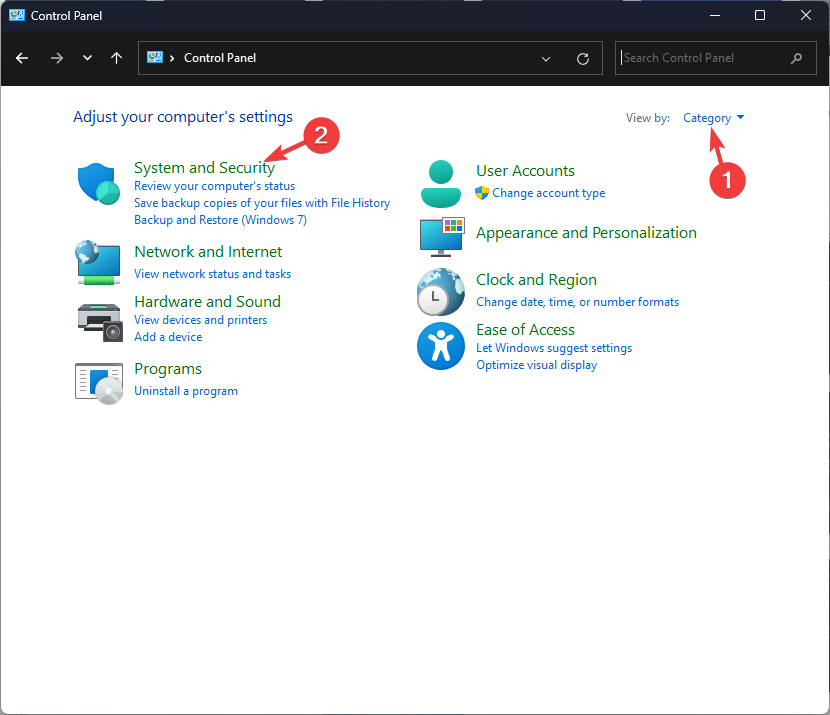Open Appearance and Personalization category
This screenshot has height=715, width=830.
coord(586,233)
